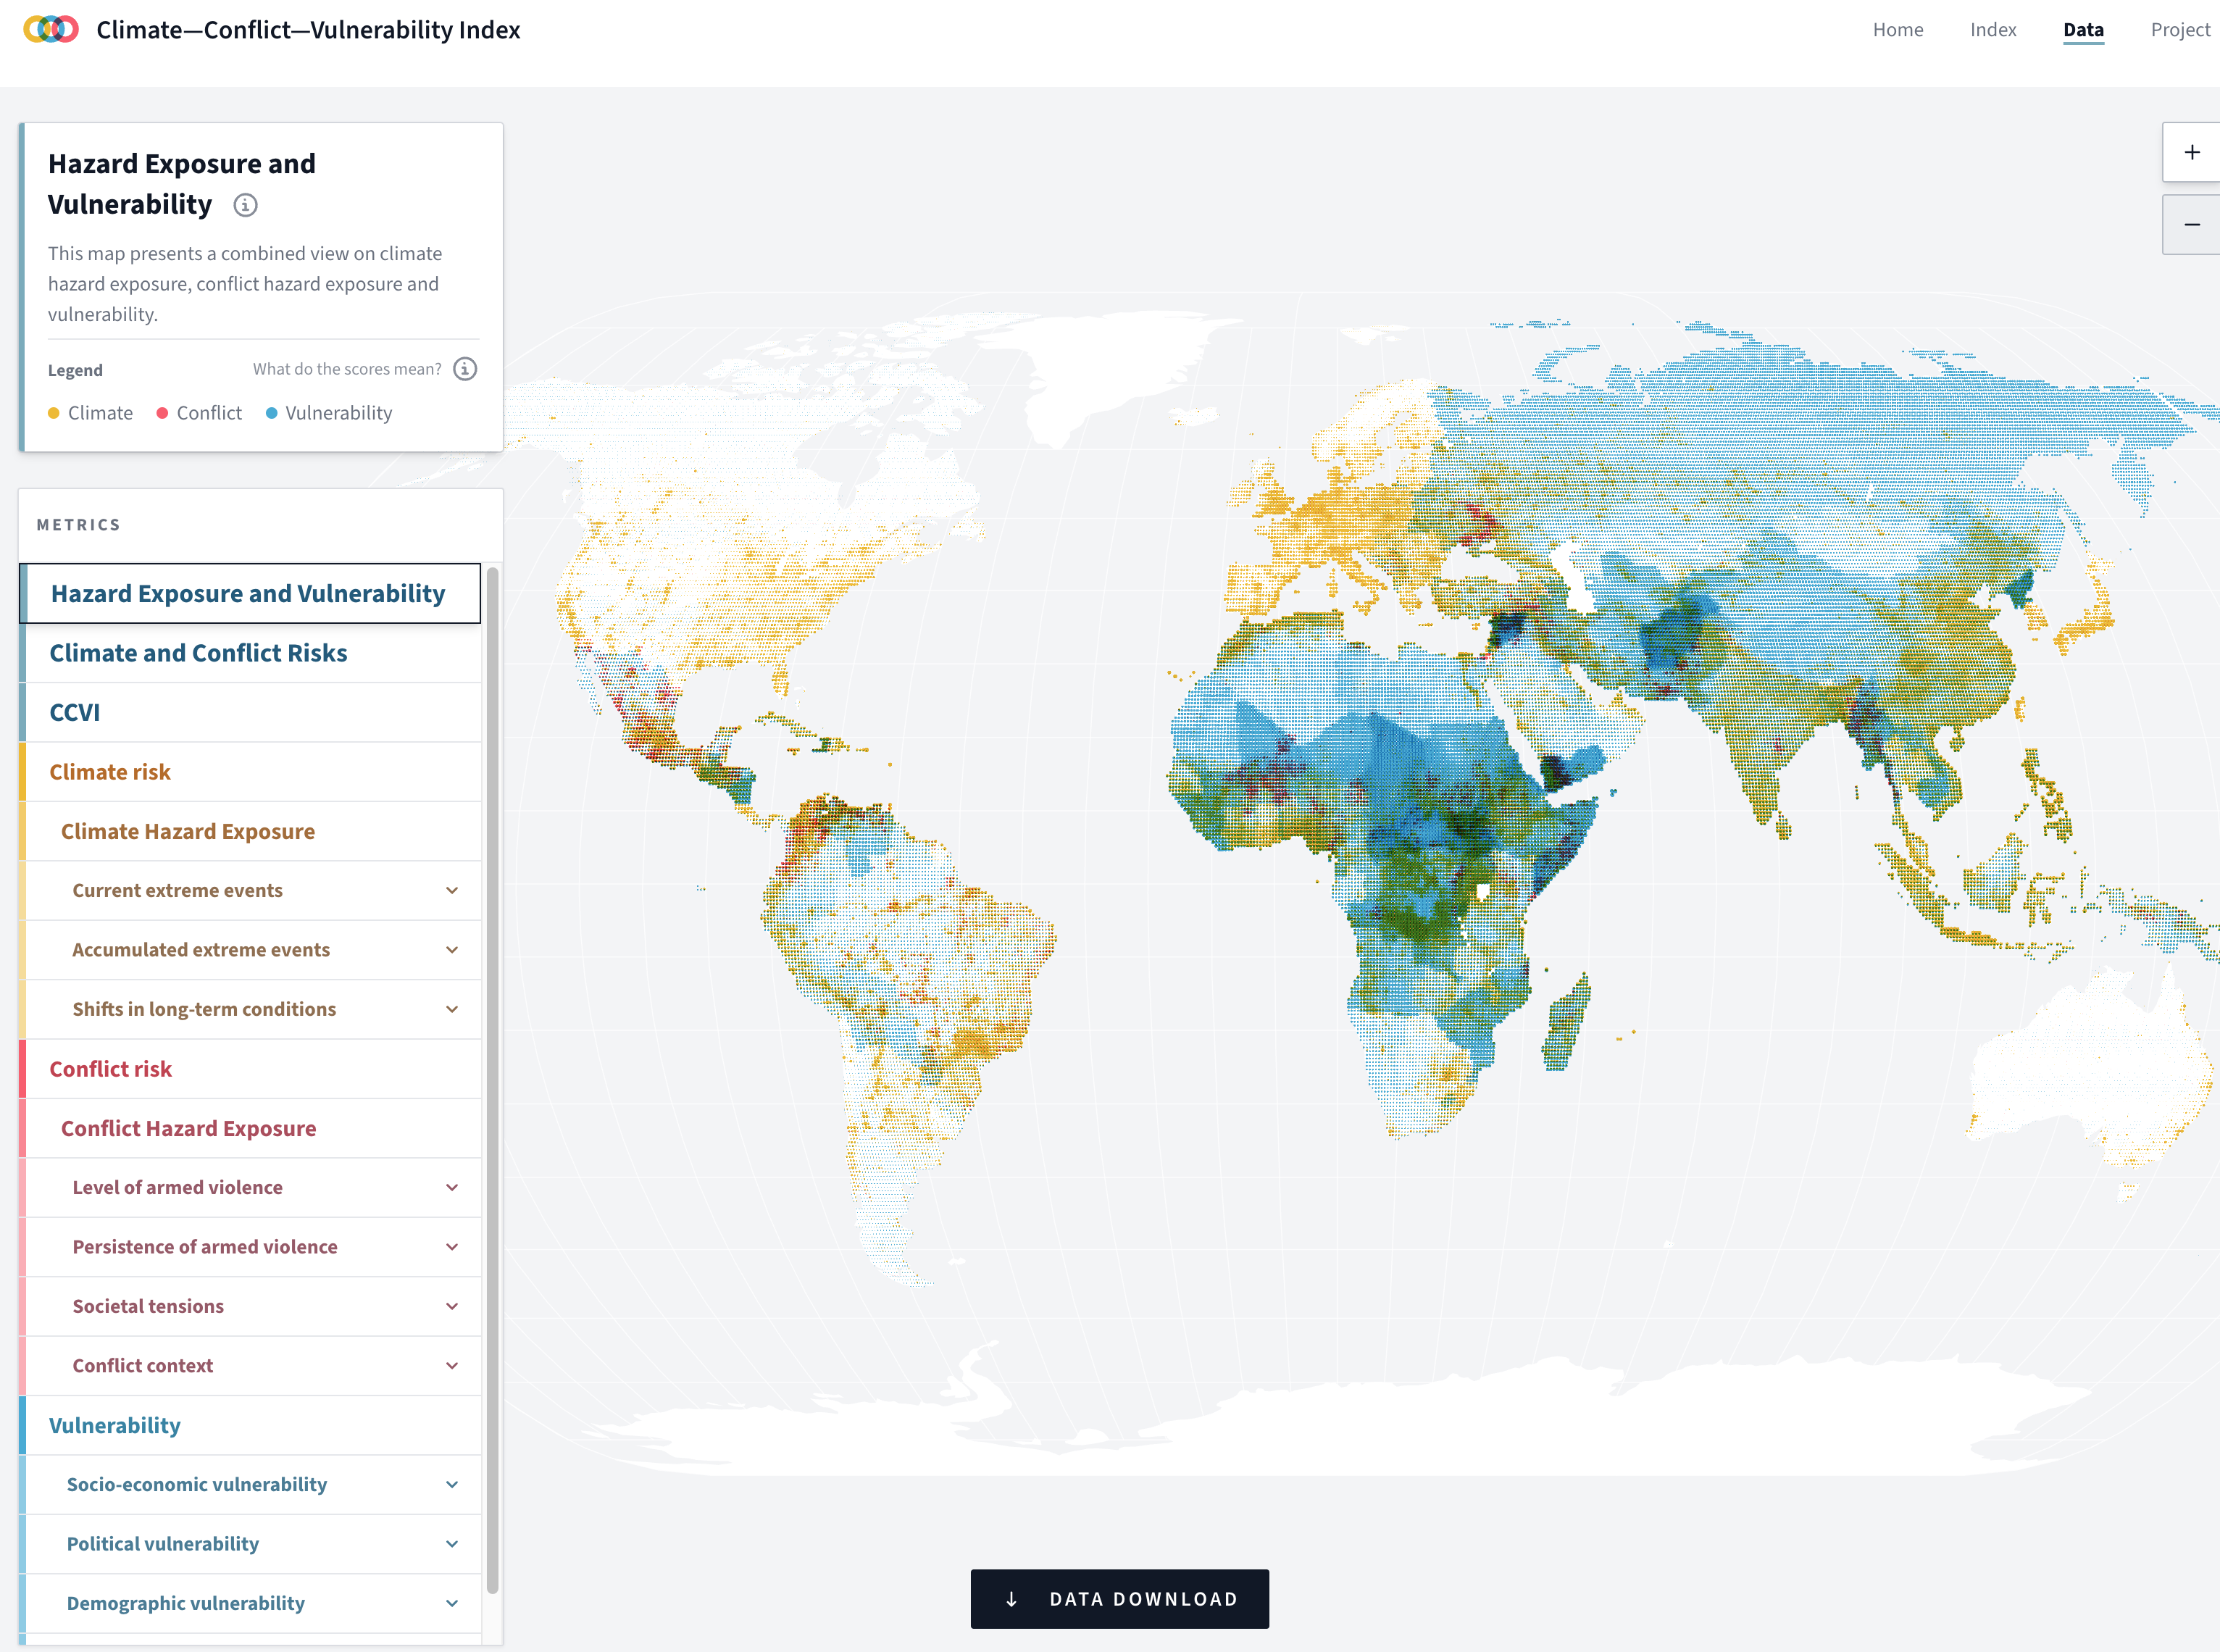Open the Home navigation item
Screen dimensions: 2220x1652
[x=1898, y=29]
